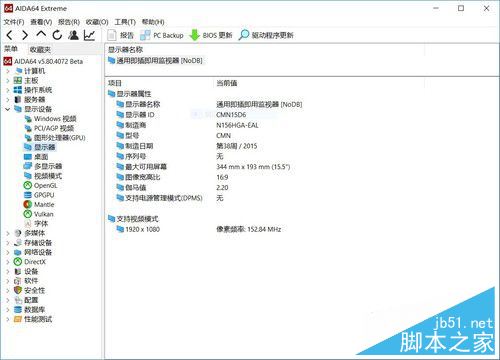Select the 视频模式 tree item
The width and height of the screenshot is (500, 360).
point(43,176)
